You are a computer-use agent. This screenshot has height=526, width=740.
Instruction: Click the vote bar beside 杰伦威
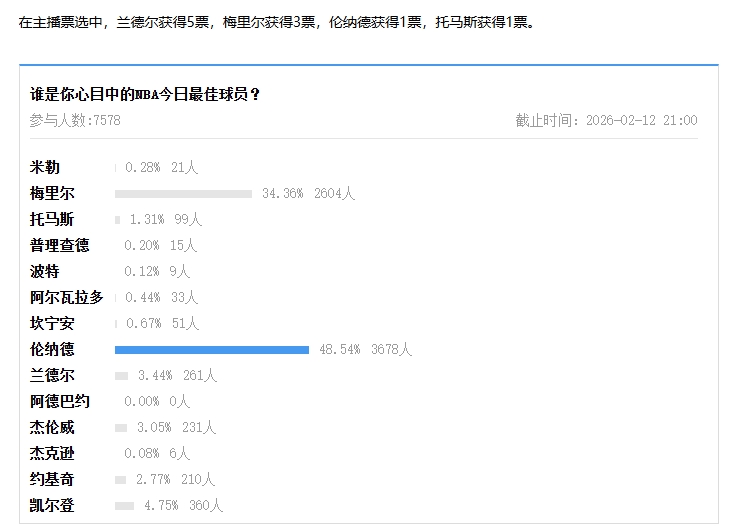(121, 428)
